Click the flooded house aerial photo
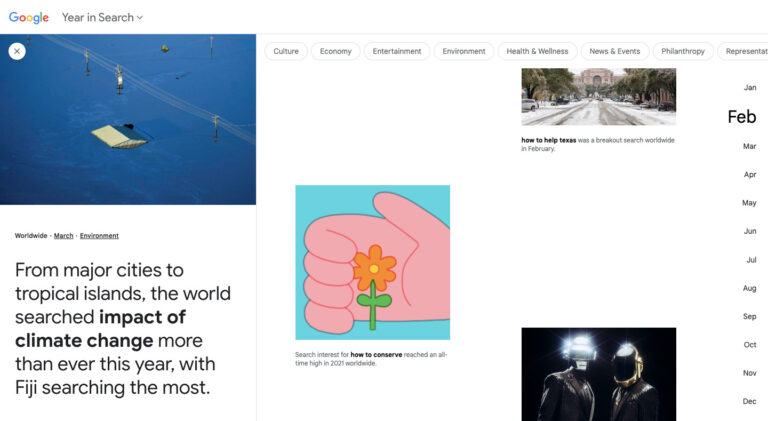Viewport: 768px width, 421px height. [x=128, y=119]
